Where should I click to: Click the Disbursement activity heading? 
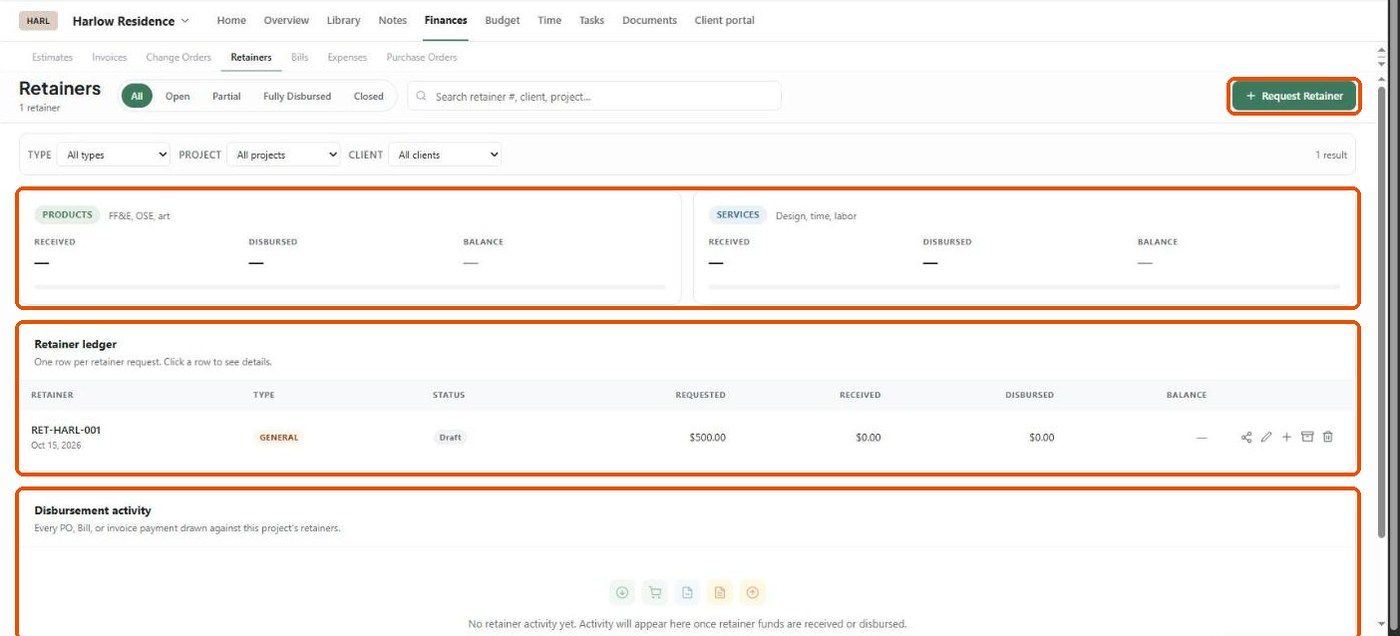(x=93, y=510)
